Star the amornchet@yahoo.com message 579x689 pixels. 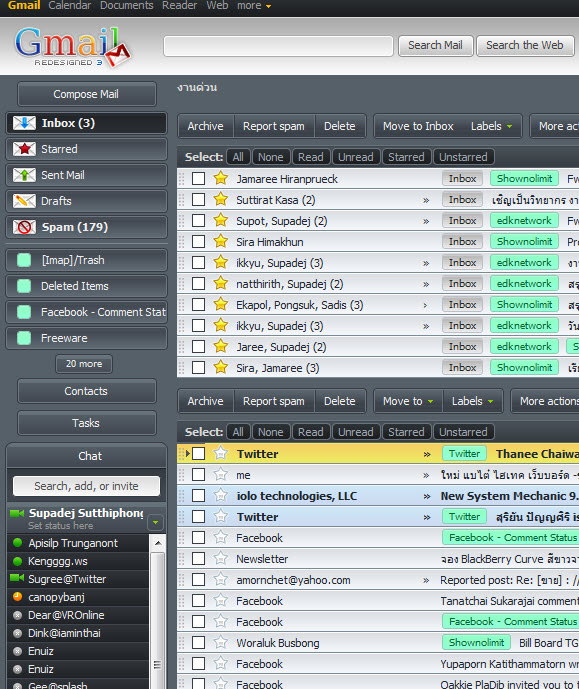221,580
